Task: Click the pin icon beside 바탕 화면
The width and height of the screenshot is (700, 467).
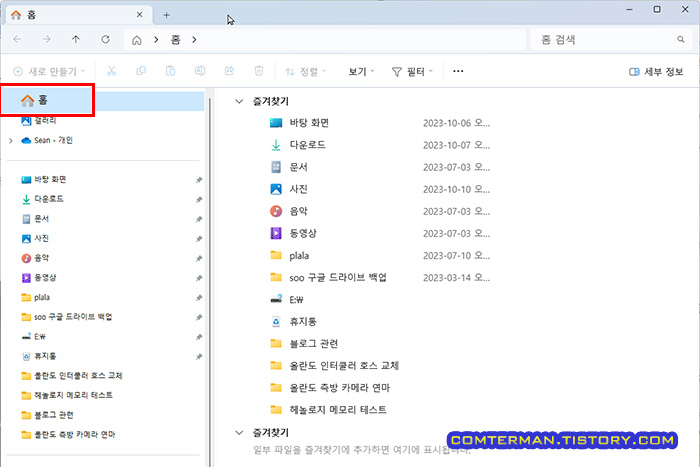Action: click(x=199, y=180)
